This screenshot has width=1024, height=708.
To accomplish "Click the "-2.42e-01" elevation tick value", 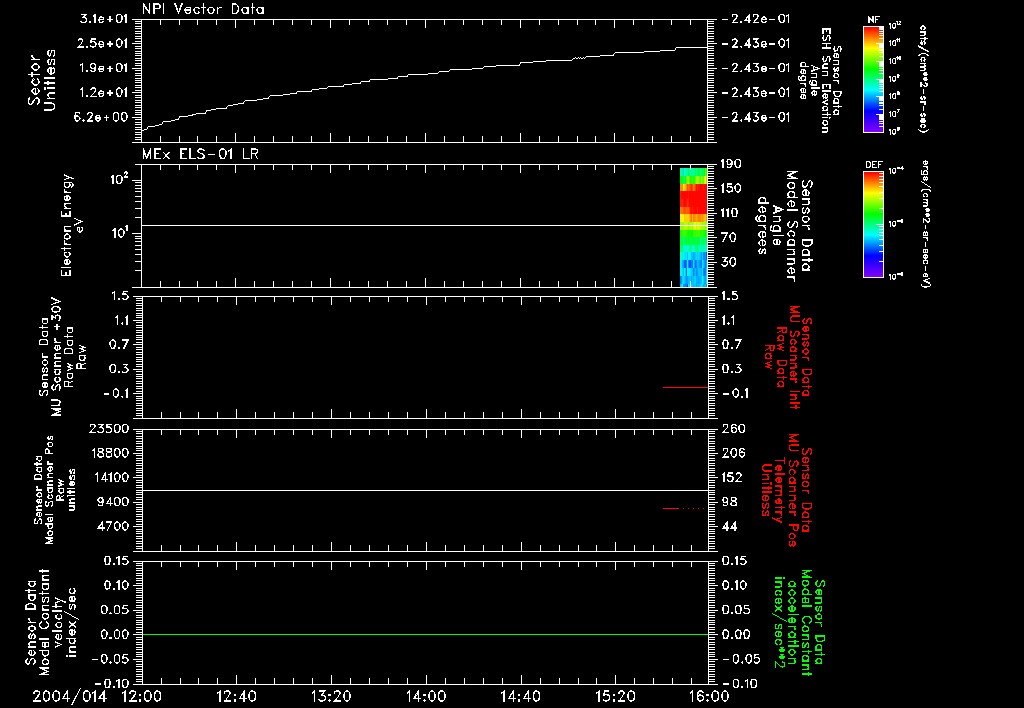I will pyautogui.click(x=756, y=18).
